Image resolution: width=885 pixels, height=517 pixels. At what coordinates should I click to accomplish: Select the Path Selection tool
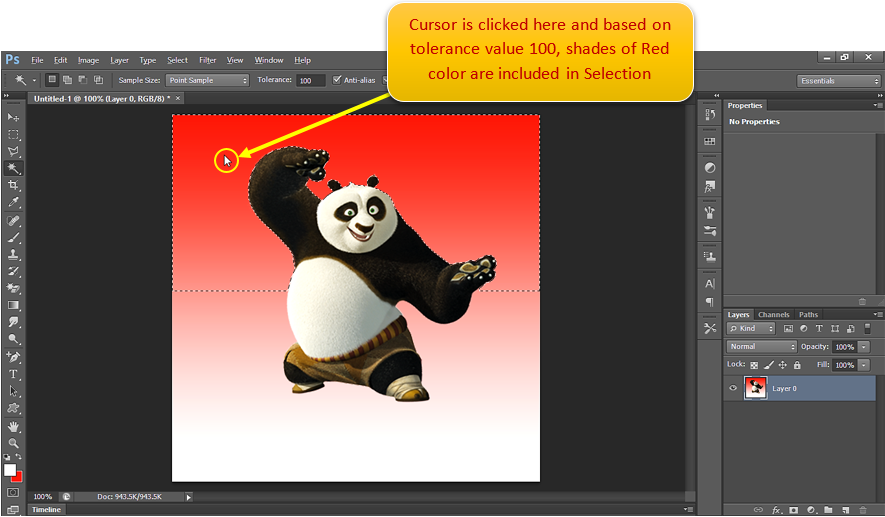(13, 391)
